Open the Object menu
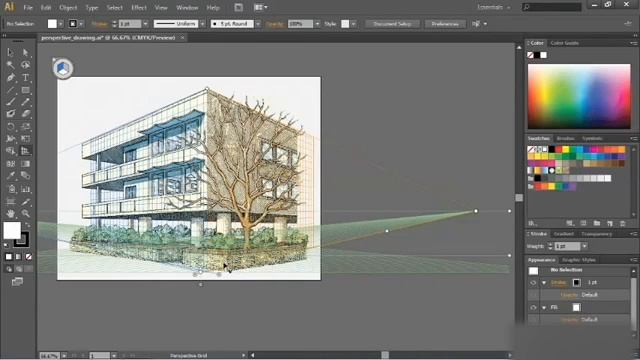Viewport: 640px width, 360px height. pyautogui.click(x=68, y=7)
